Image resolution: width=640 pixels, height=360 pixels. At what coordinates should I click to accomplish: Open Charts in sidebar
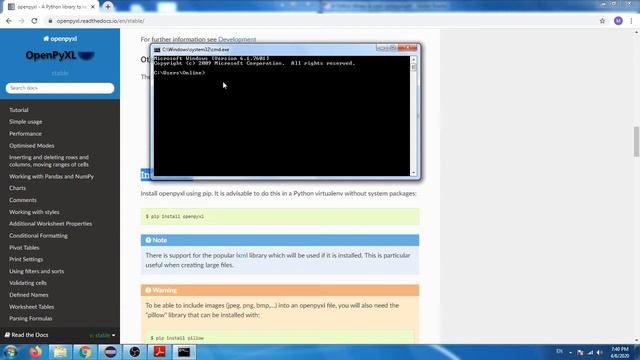18,188
